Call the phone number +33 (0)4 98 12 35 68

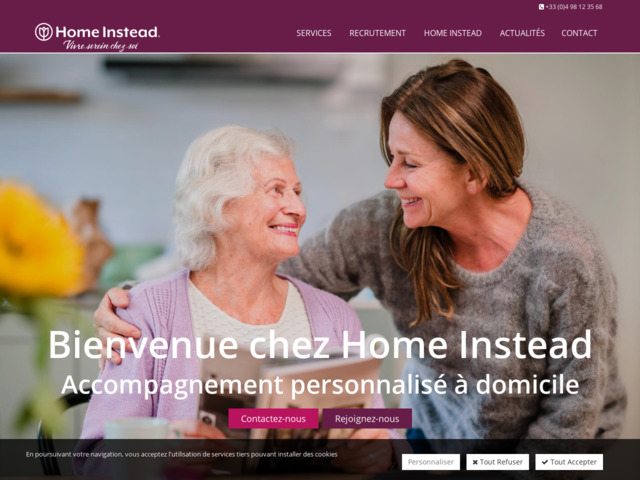point(574,7)
